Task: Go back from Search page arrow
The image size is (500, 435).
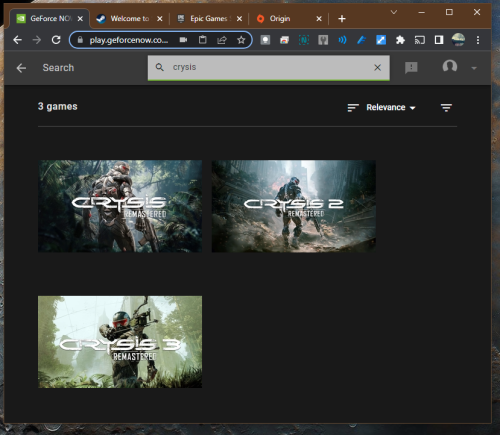Action: pyautogui.click(x=21, y=68)
